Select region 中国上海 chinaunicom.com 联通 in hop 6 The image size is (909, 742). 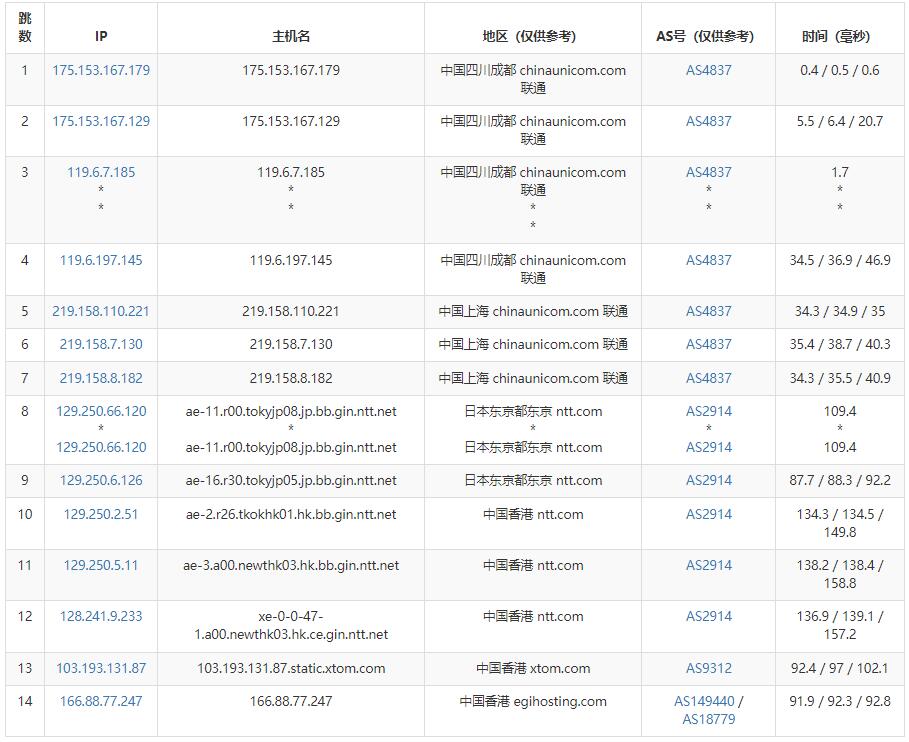(533, 344)
